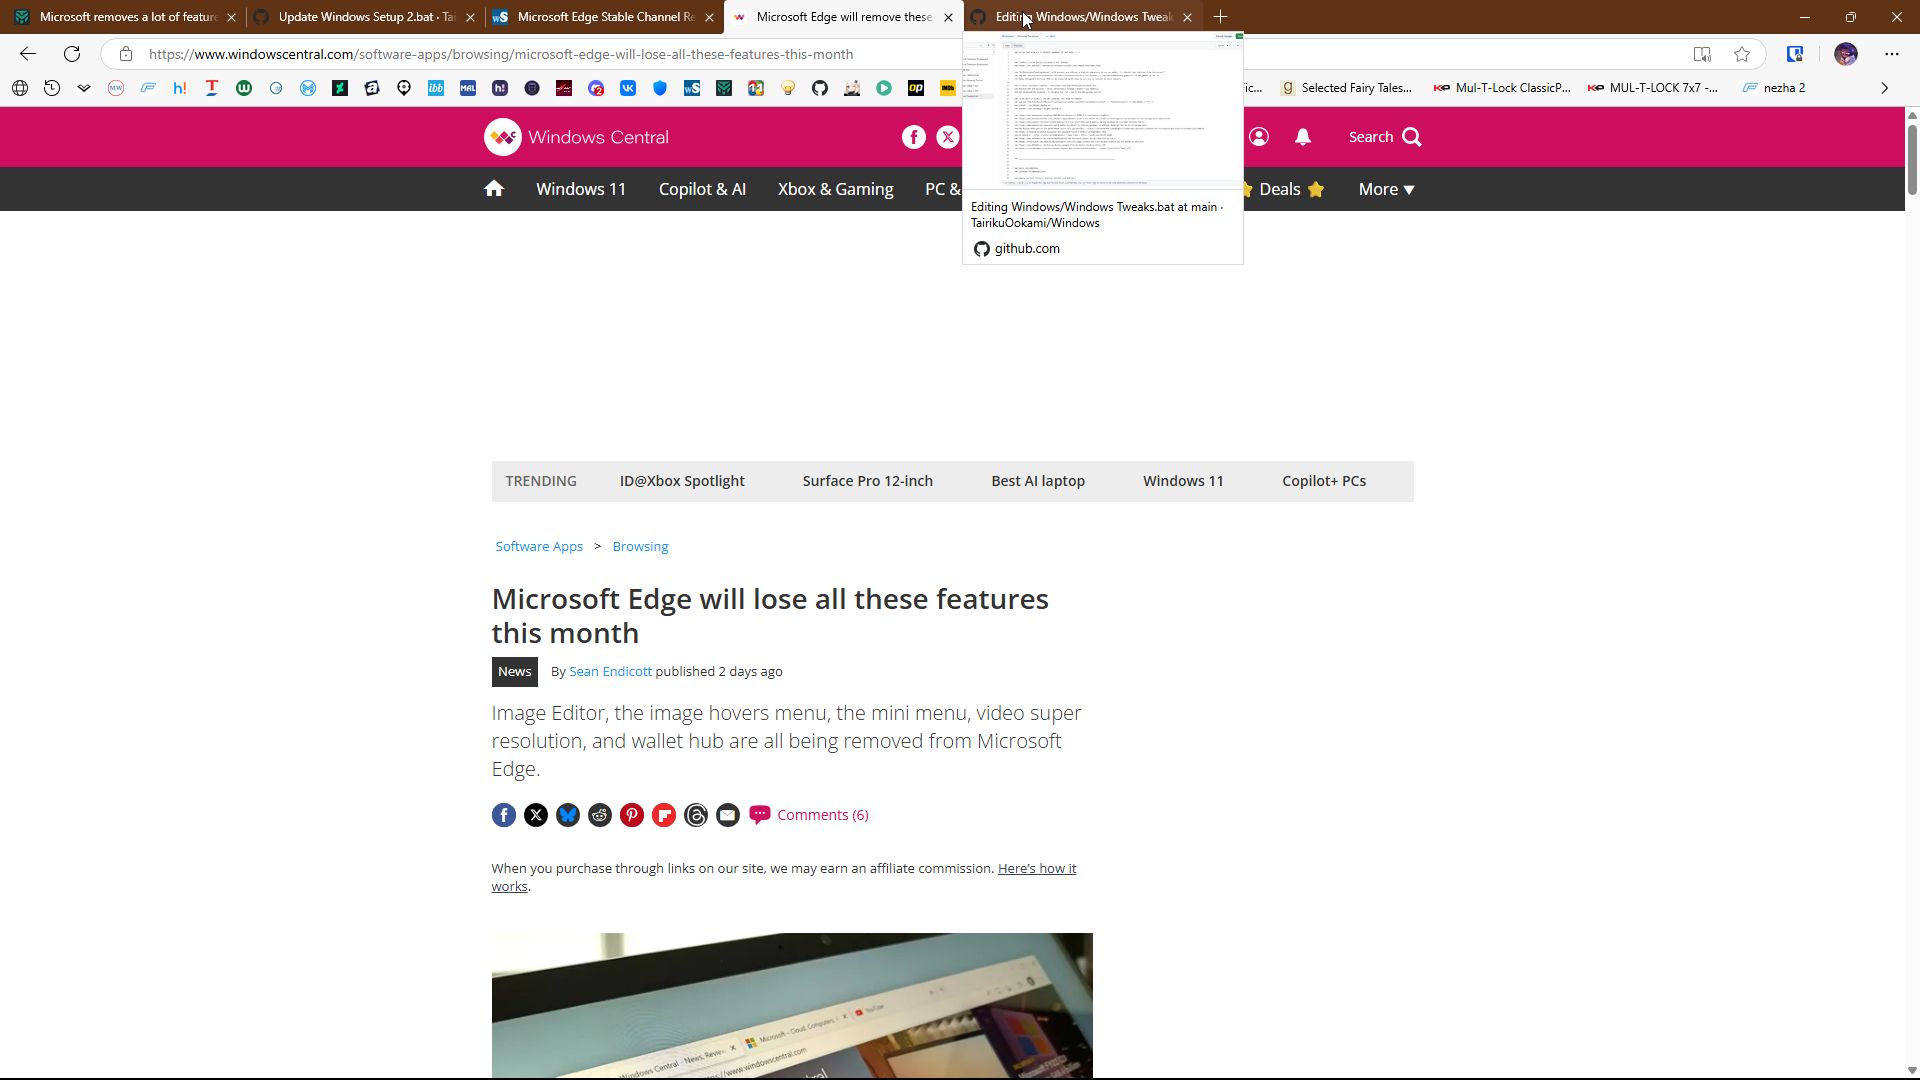This screenshot has height=1080, width=1920.
Task: Go to the Software Apps breadcrumb
Action: coord(539,547)
